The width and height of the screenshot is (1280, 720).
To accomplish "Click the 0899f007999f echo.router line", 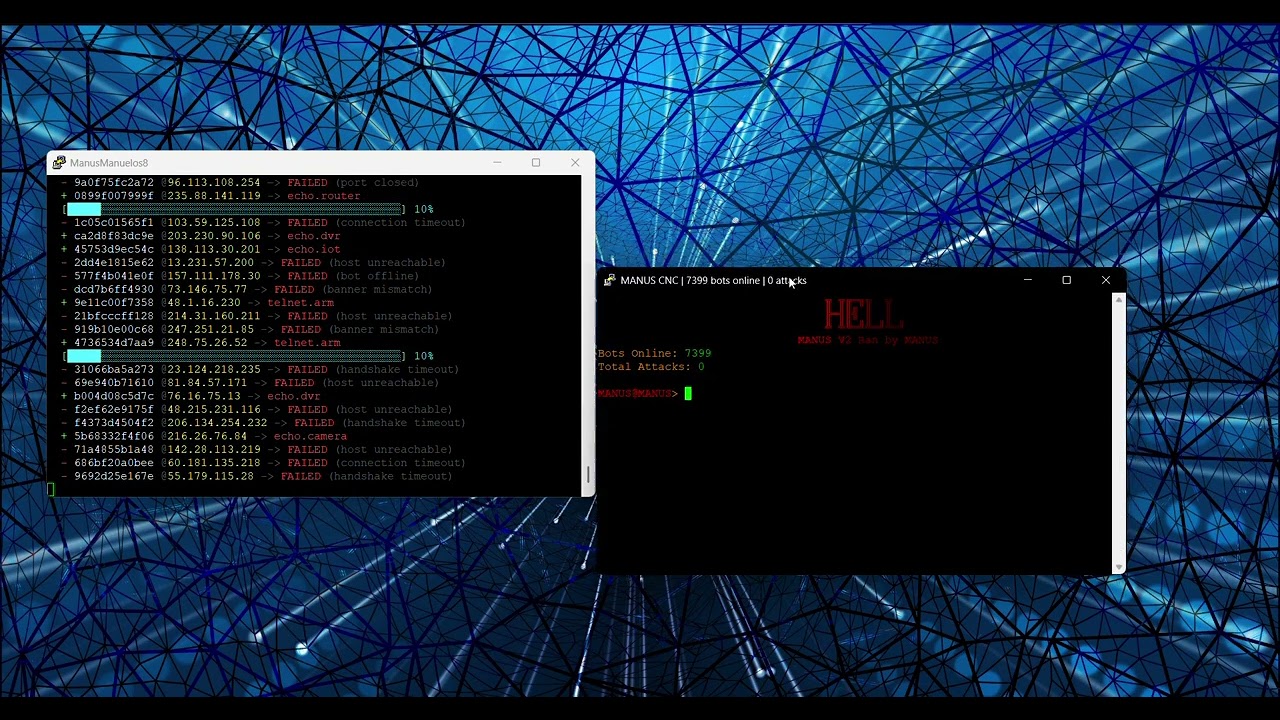I will 211,196.
